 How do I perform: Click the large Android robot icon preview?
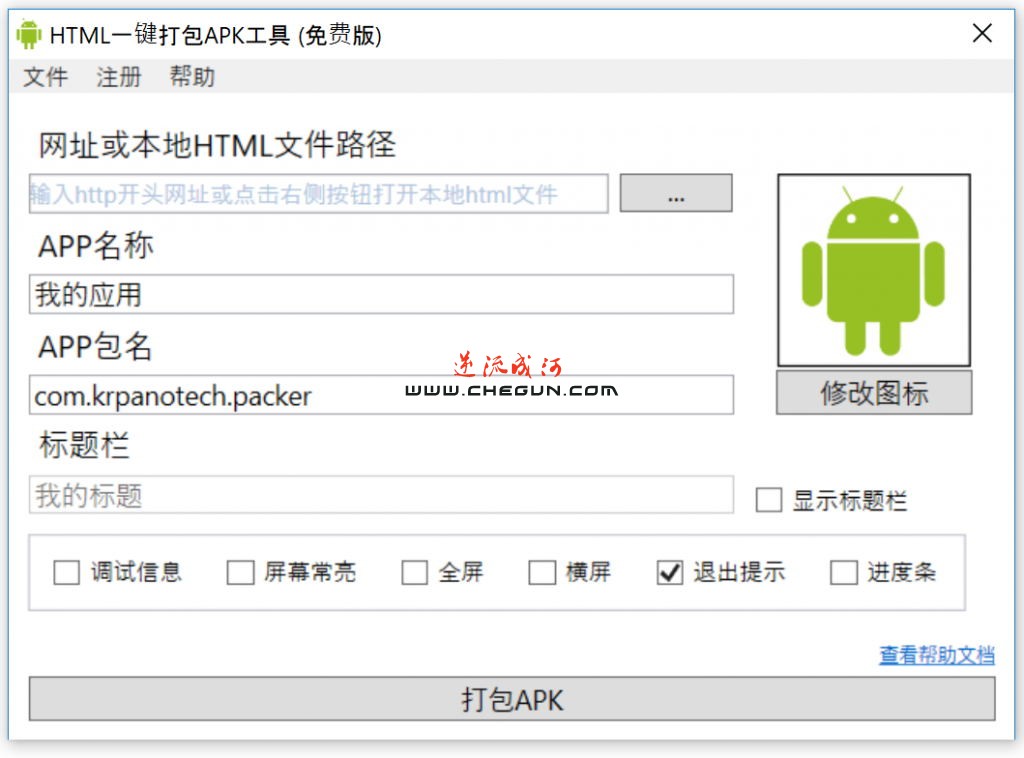coord(873,270)
